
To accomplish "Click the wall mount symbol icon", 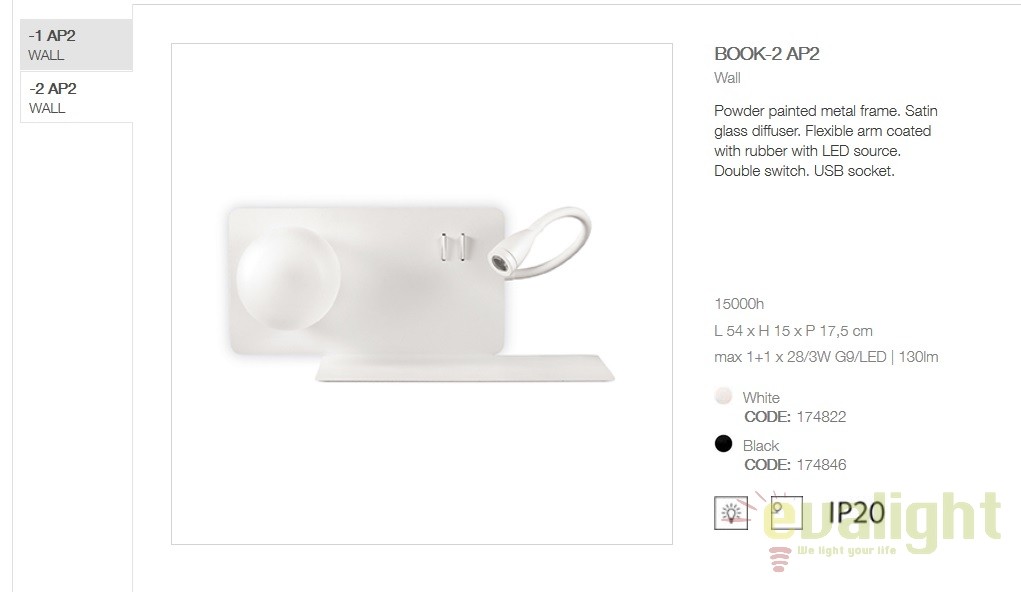I will tap(787, 513).
